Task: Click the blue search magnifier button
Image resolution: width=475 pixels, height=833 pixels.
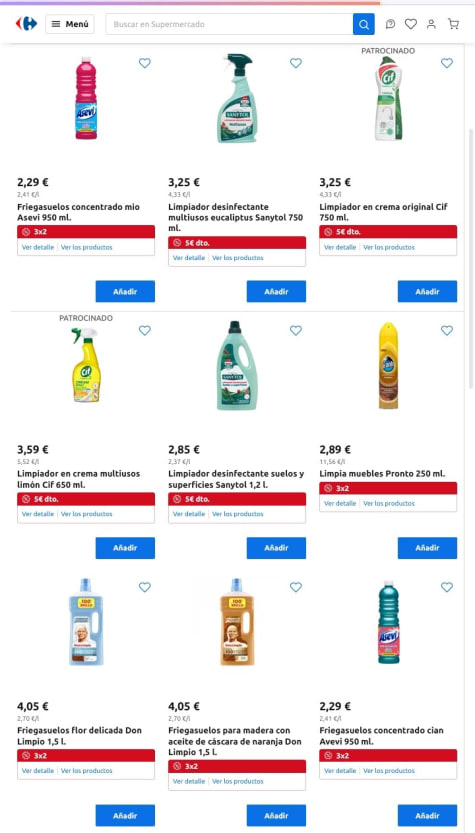Action: (363, 24)
